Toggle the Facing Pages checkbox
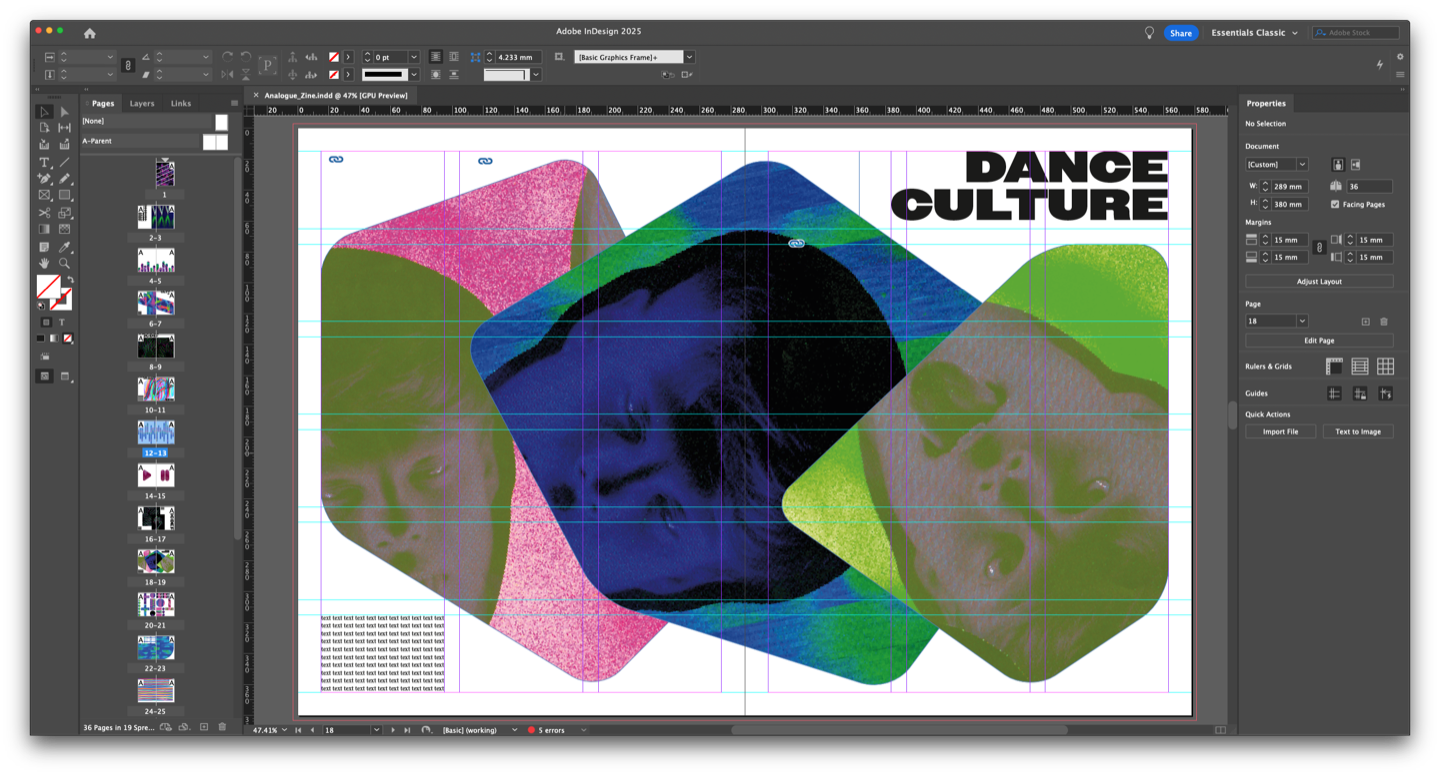Viewport: 1440px width, 775px height. pos(1335,204)
